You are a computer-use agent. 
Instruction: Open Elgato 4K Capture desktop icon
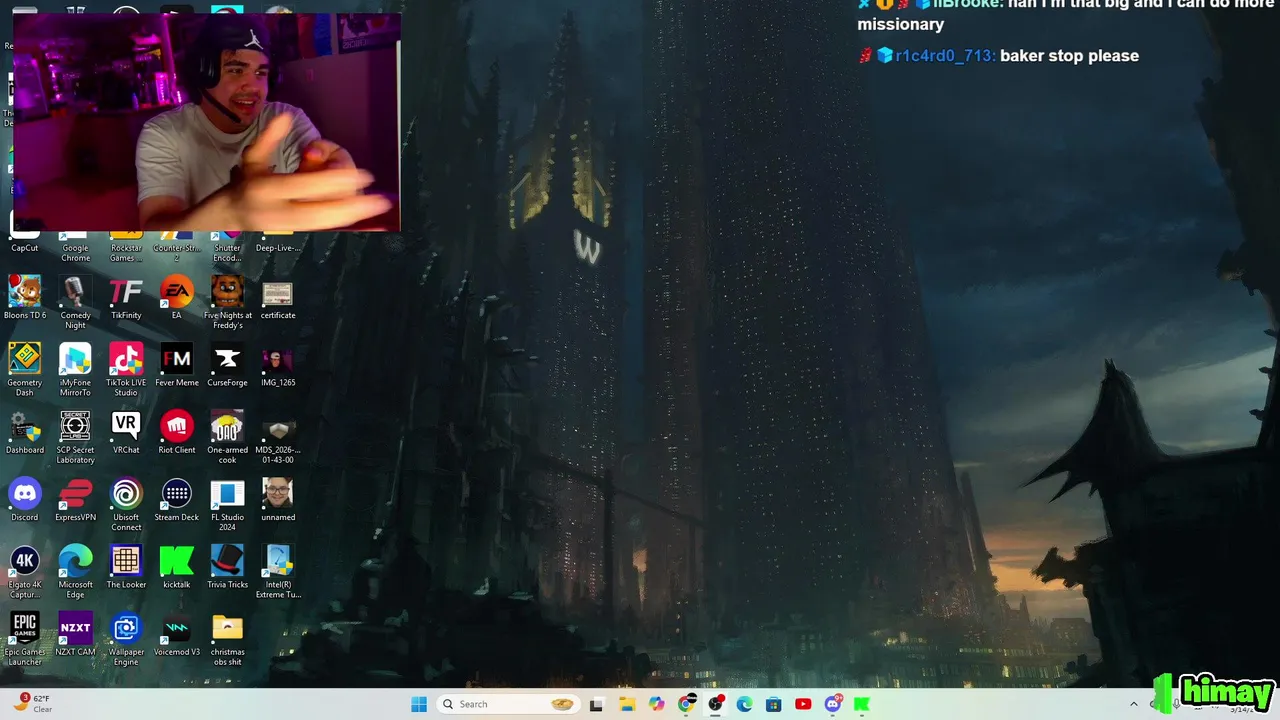(25, 561)
